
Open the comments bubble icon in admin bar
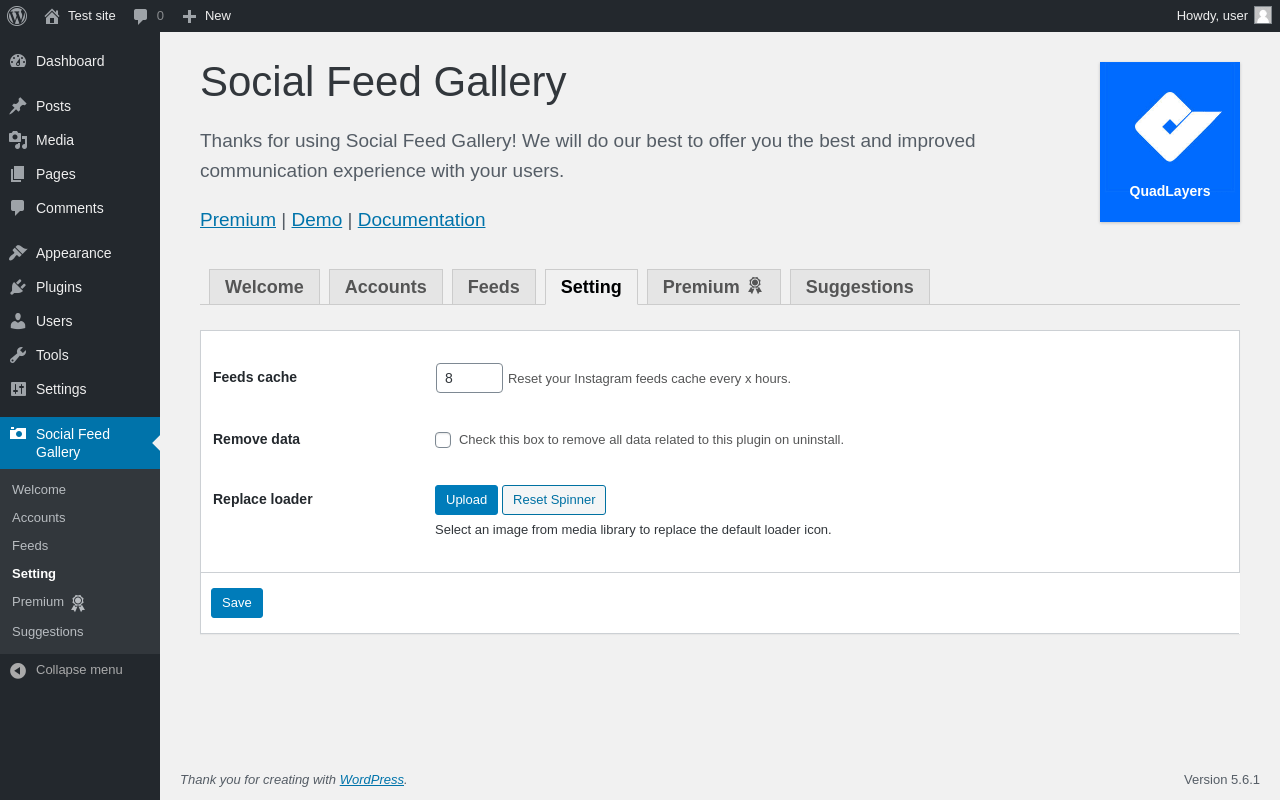pos(140,16)
